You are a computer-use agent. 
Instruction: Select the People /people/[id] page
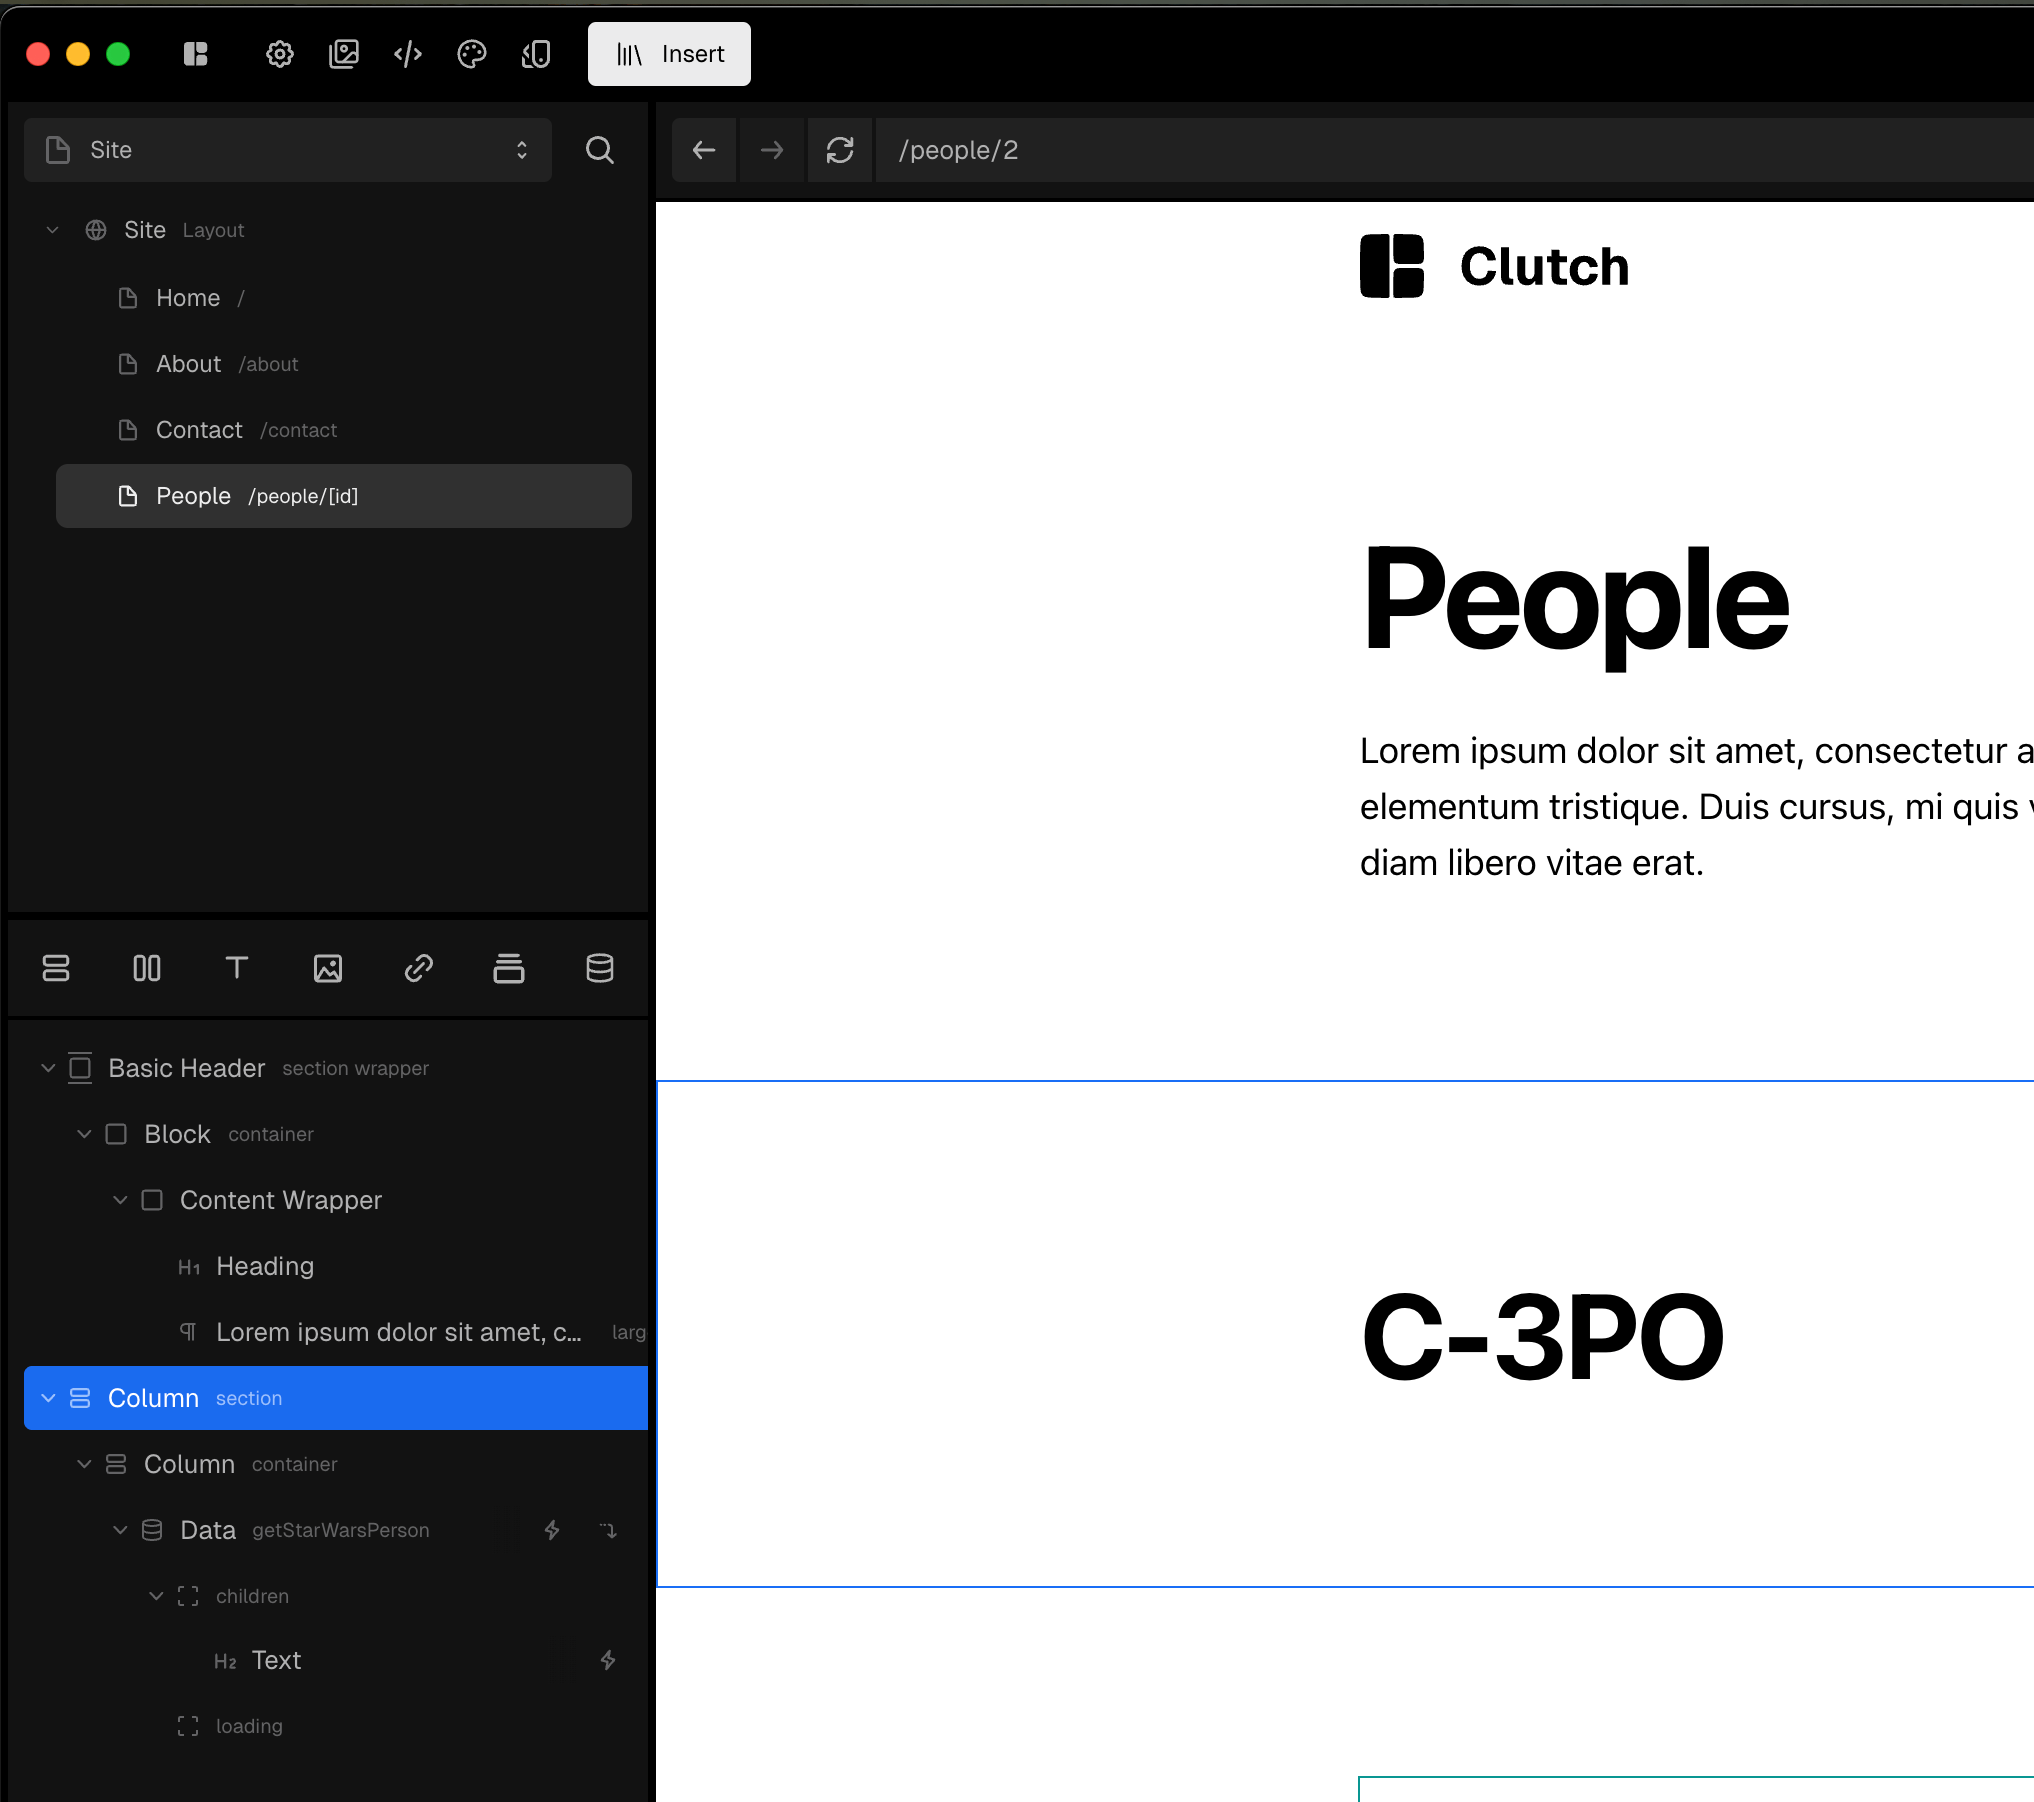[x=344, y=496]
